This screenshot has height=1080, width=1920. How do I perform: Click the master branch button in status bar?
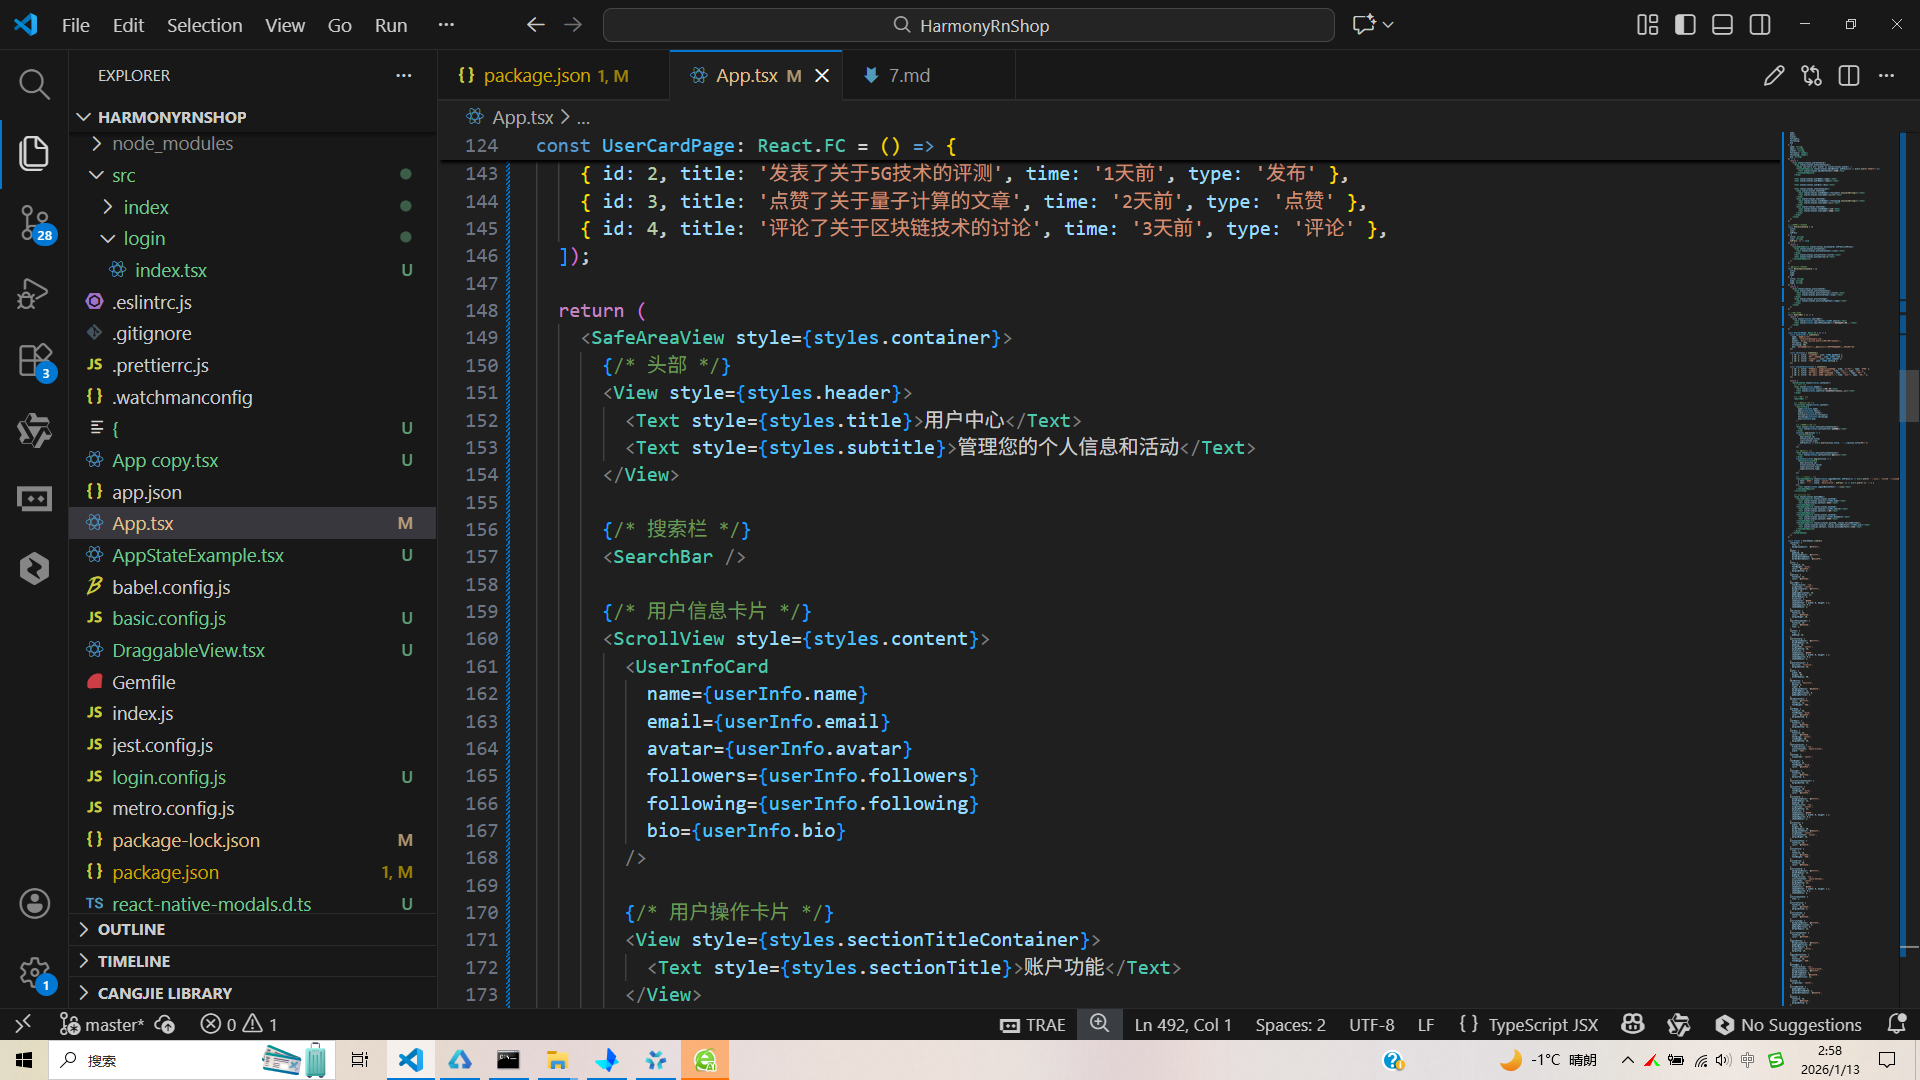103,1024
